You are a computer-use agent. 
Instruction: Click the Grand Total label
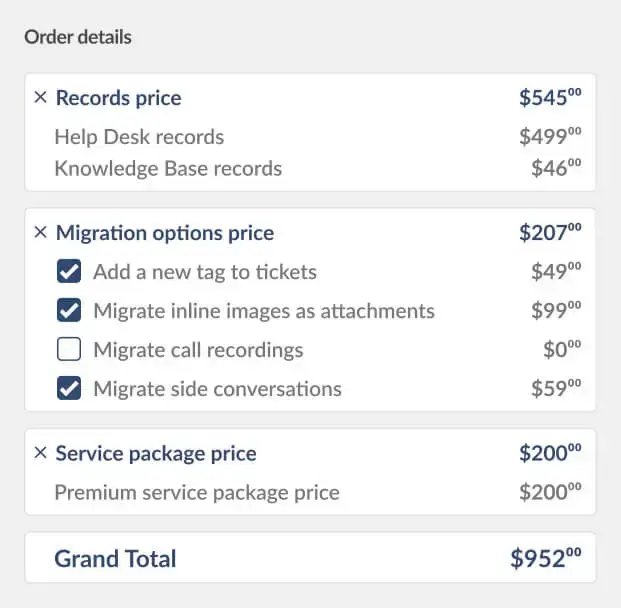115,558
